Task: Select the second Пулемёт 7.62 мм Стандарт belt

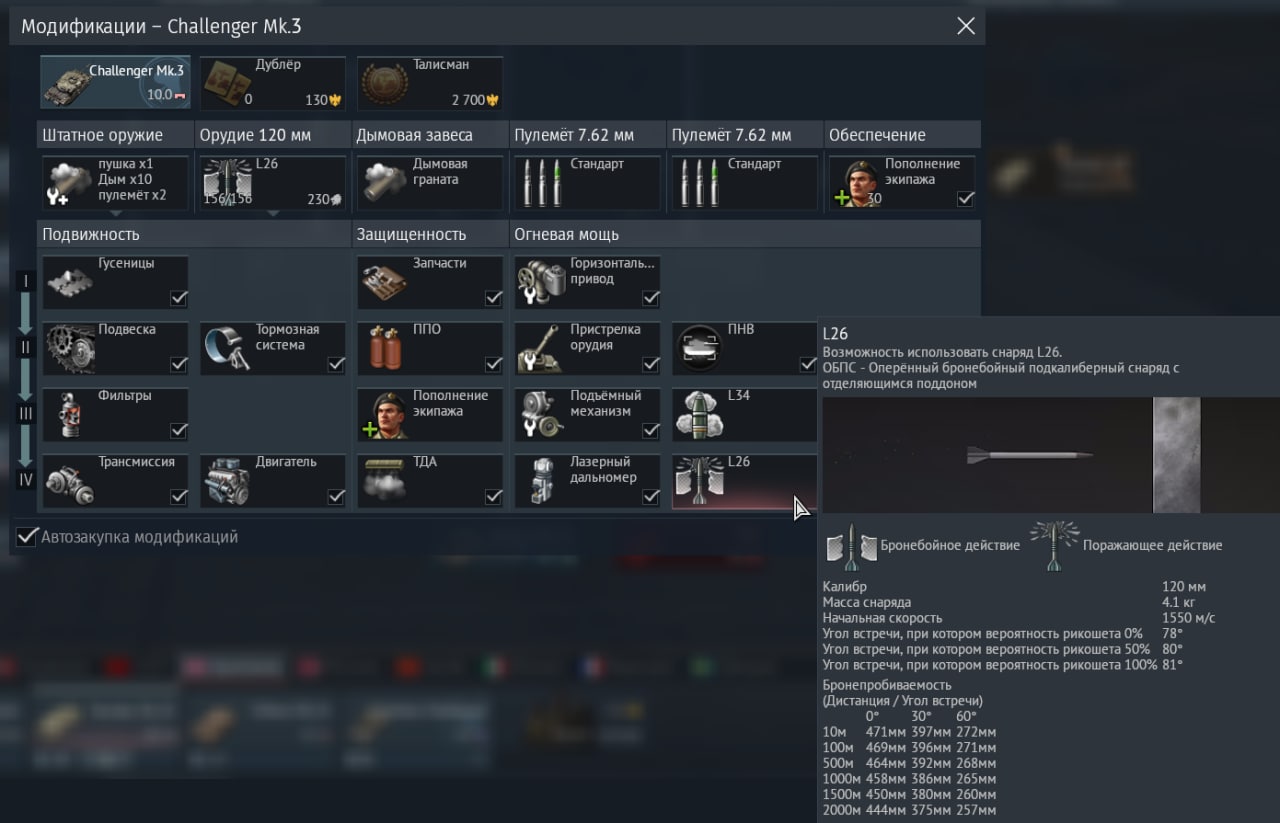Action: click(x=744, y=182)
